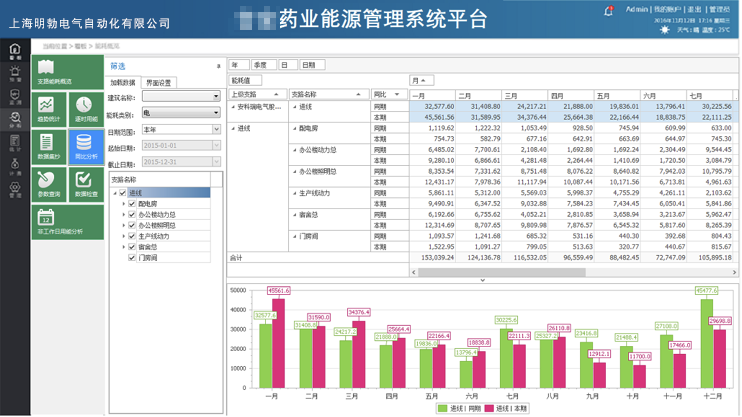742x417 pixels.
Task: Open the notification bell alerts
Action: (x=609, y=11)
